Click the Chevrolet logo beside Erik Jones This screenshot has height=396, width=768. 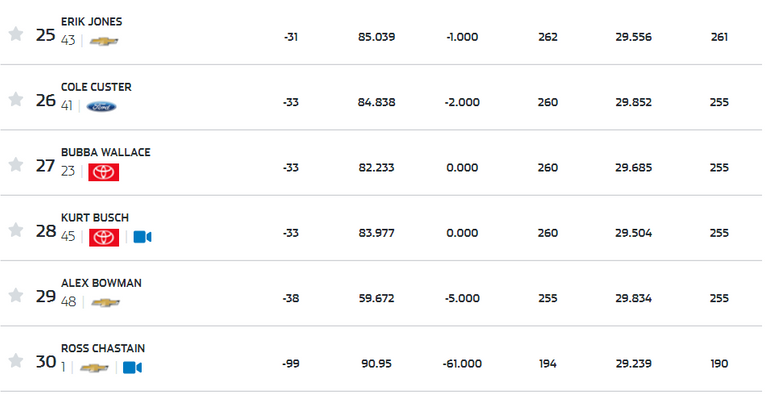coord(104,41)
